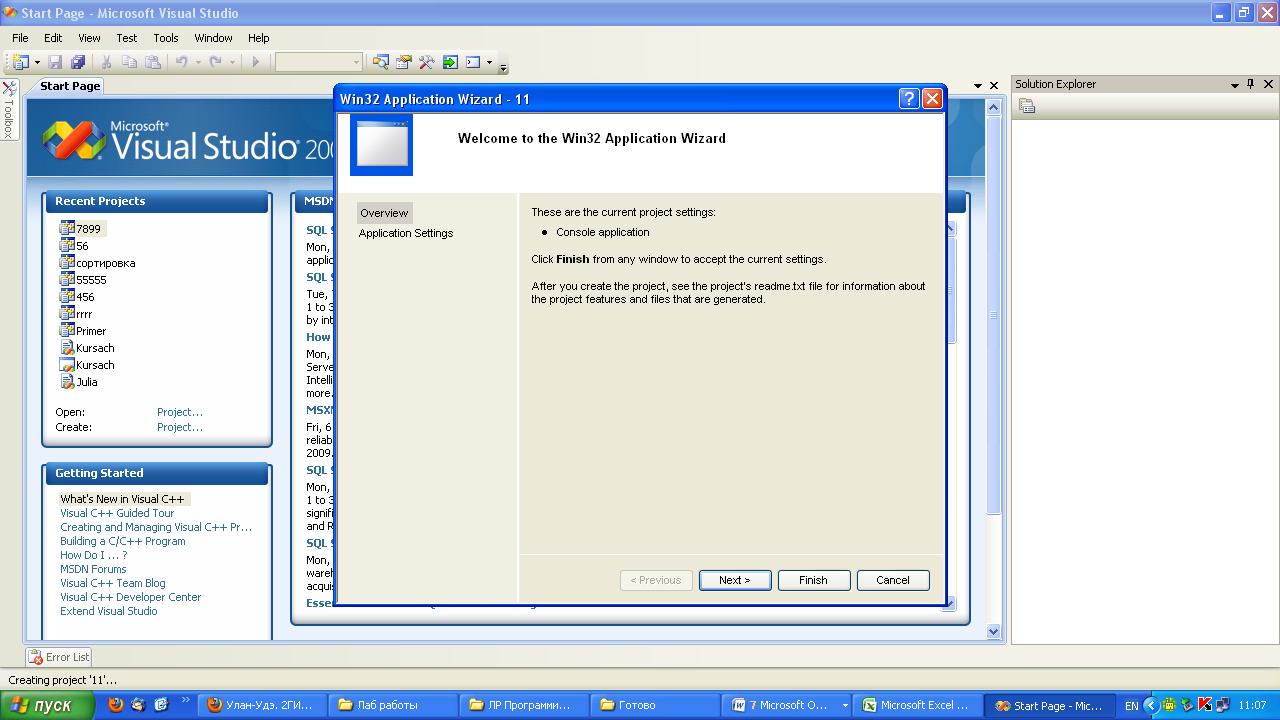Click the пуск Start button
1280x720 pixels.
tap(47, 705)
